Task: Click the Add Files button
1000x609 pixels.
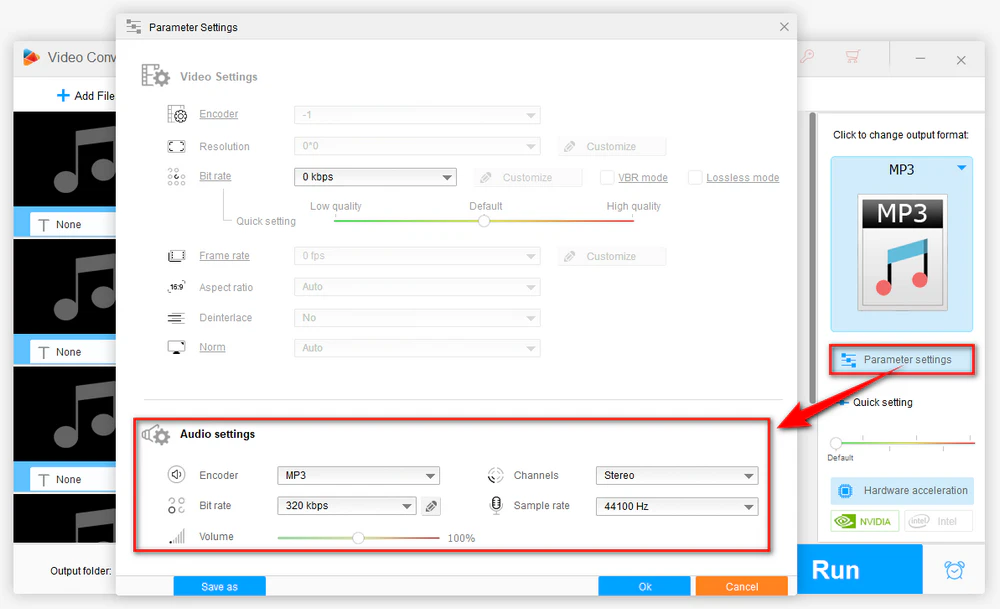Action: [x=85, y=96]
